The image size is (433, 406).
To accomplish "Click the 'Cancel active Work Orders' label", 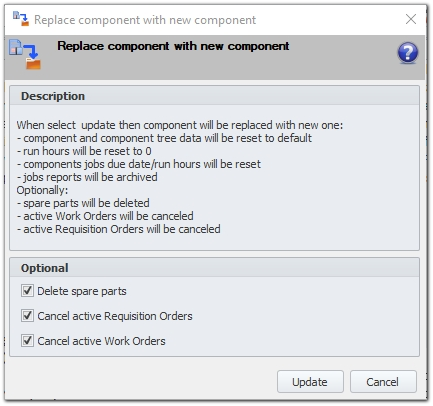I will [x=101, y=341].
